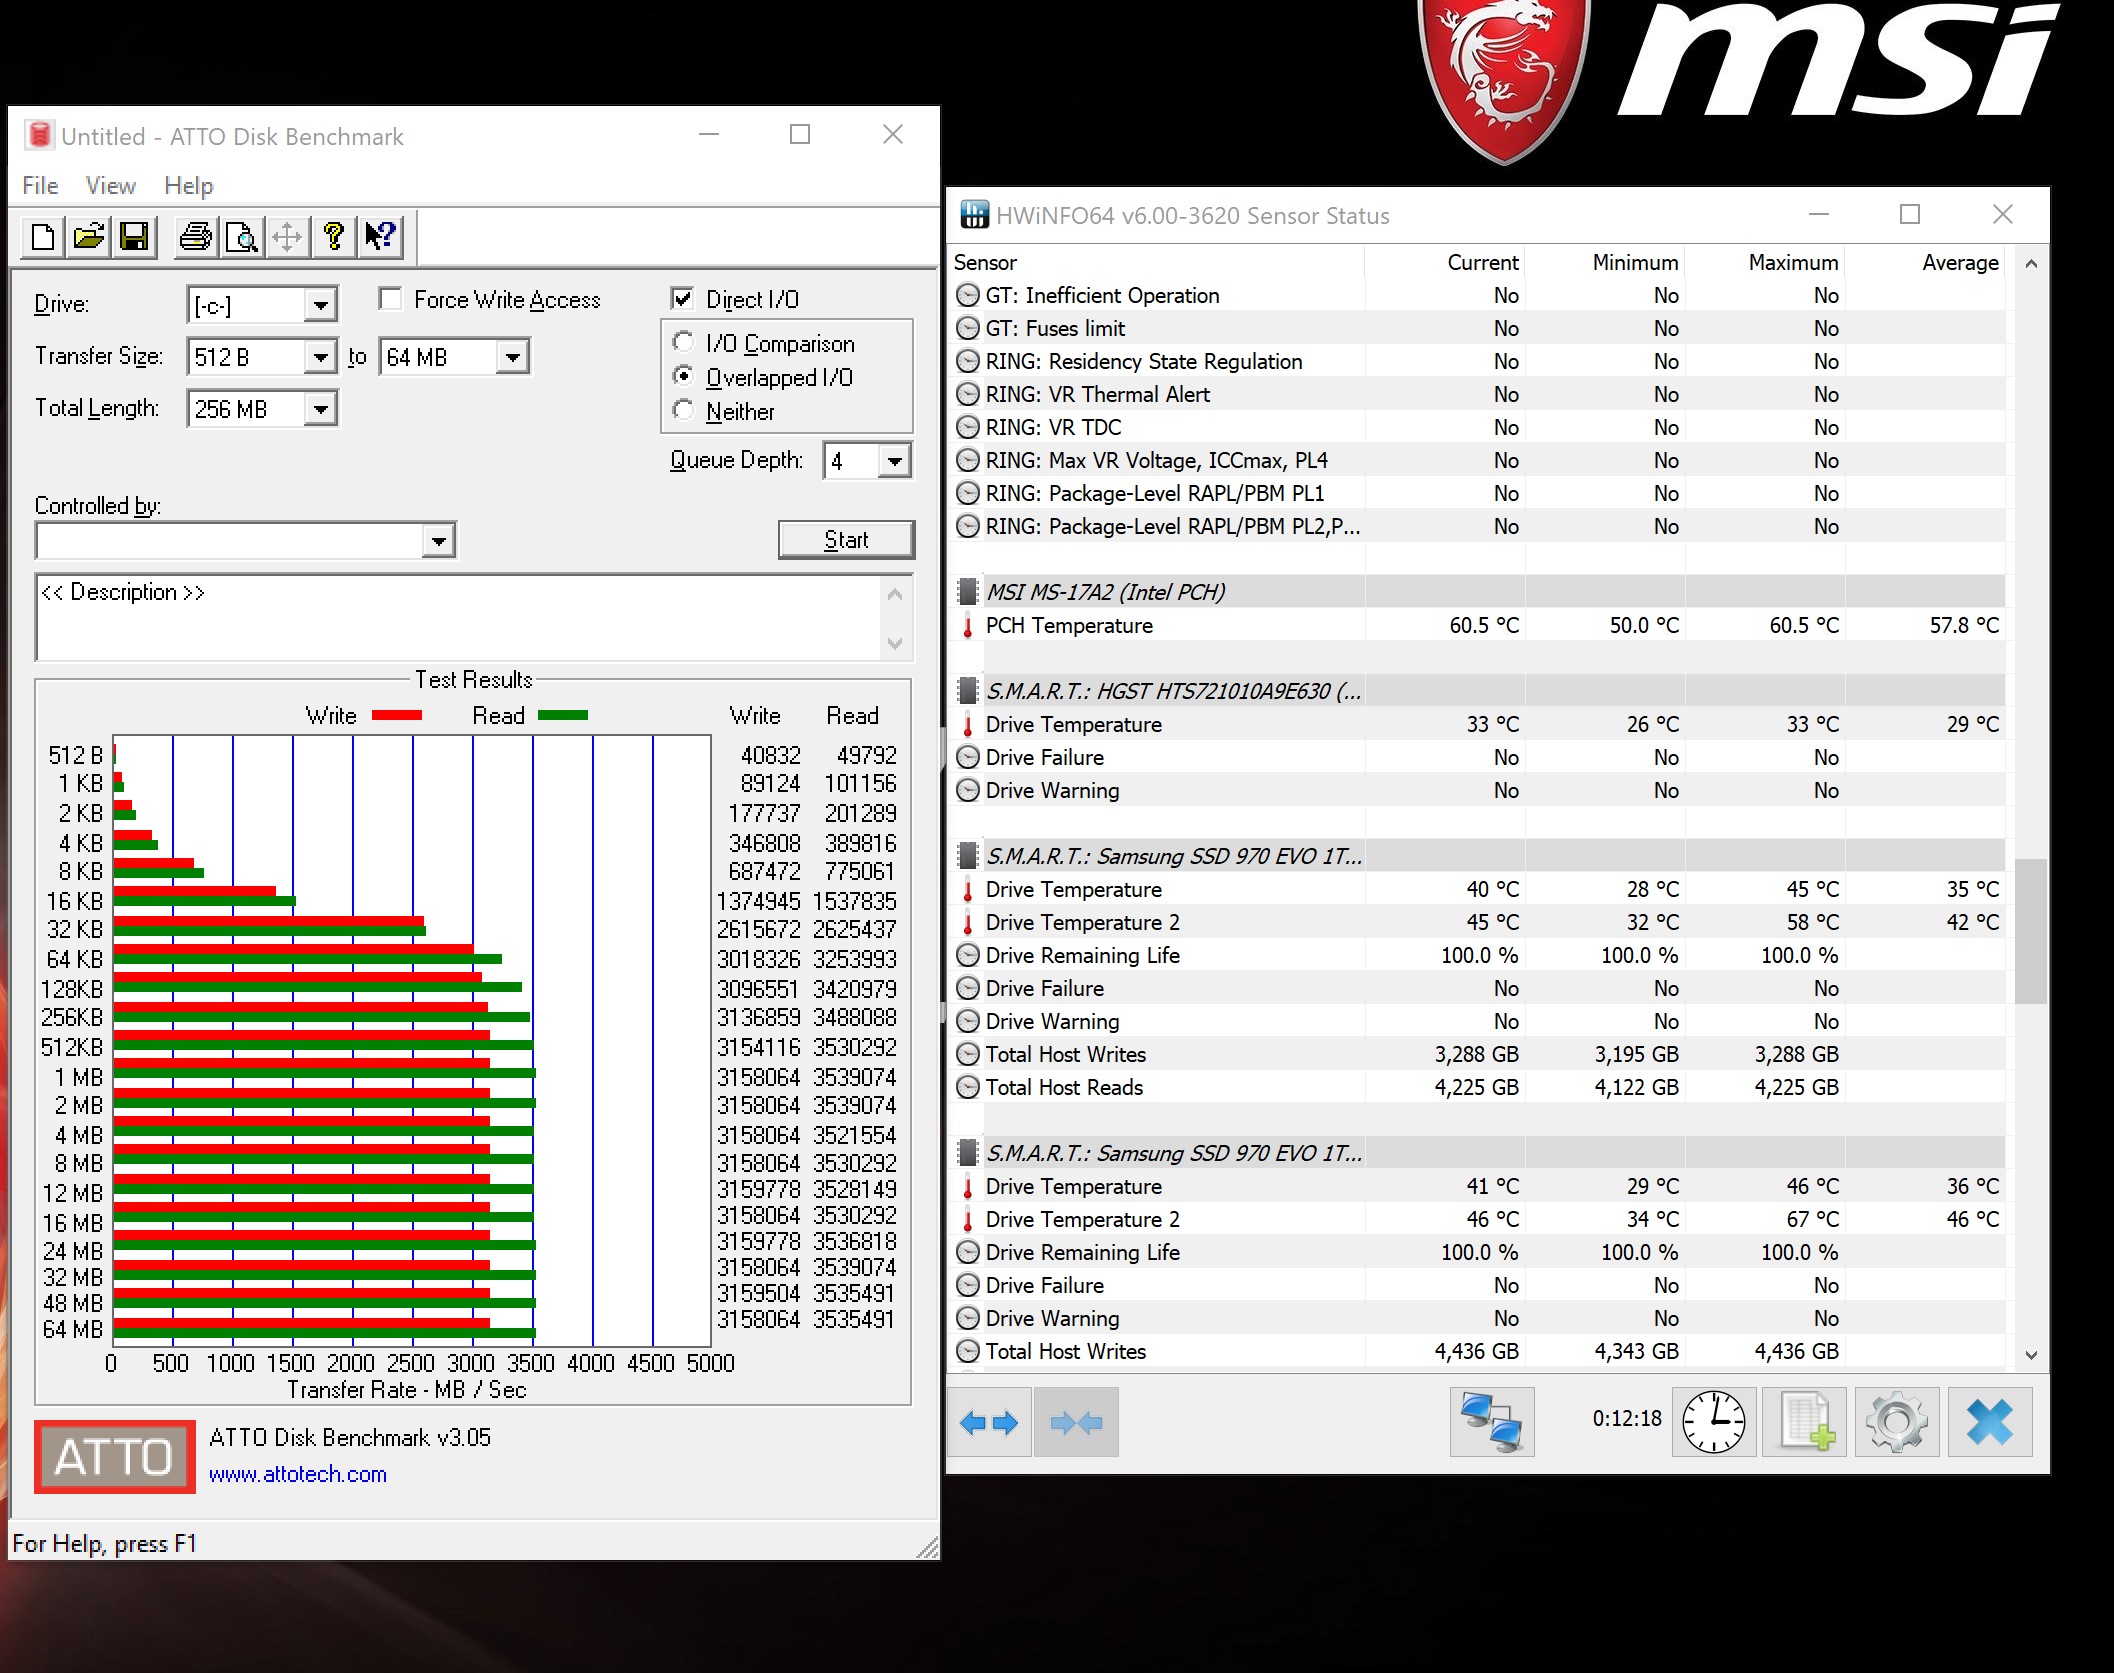The height and width of the screenshot is (1673, 2114).
Task: Click the About question mark icon in ATTO
Action: pos(333,237)
